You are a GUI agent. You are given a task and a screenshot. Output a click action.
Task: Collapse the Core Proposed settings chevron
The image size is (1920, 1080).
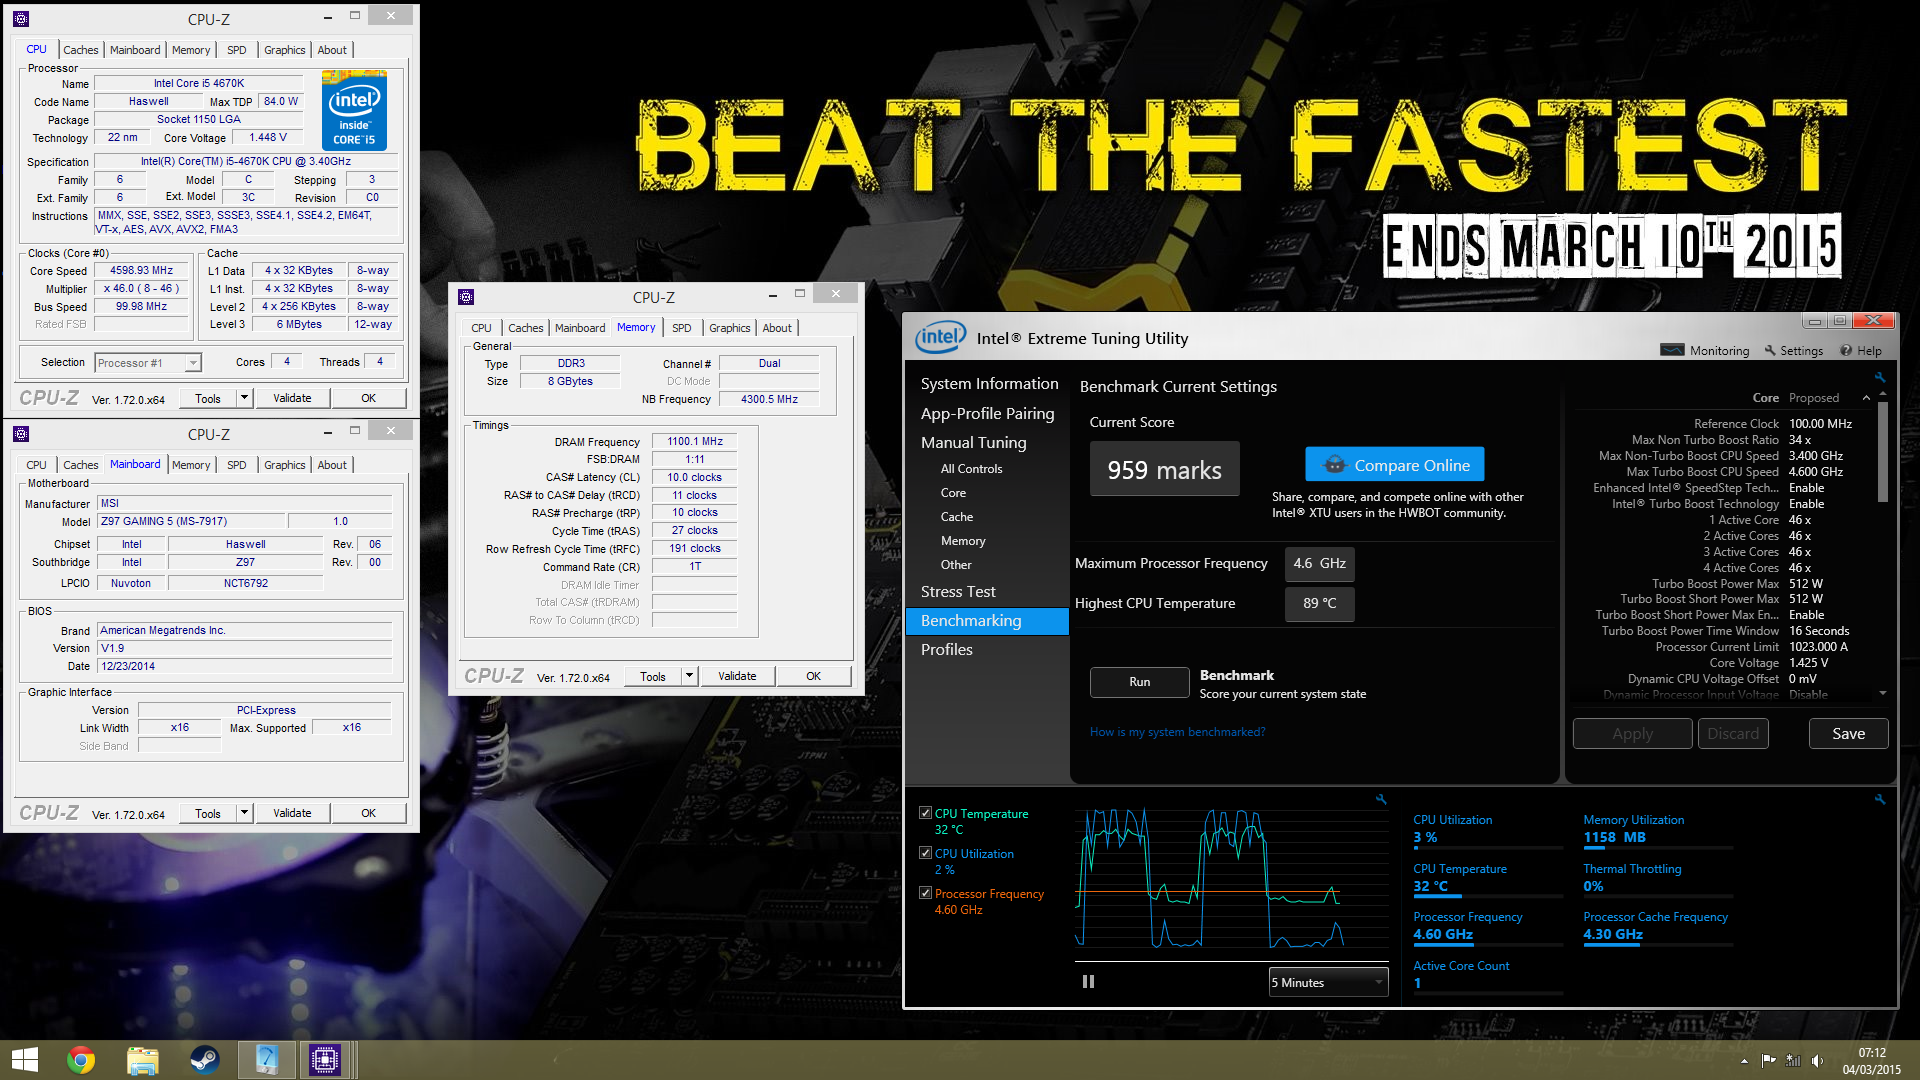pos(1866,398)
